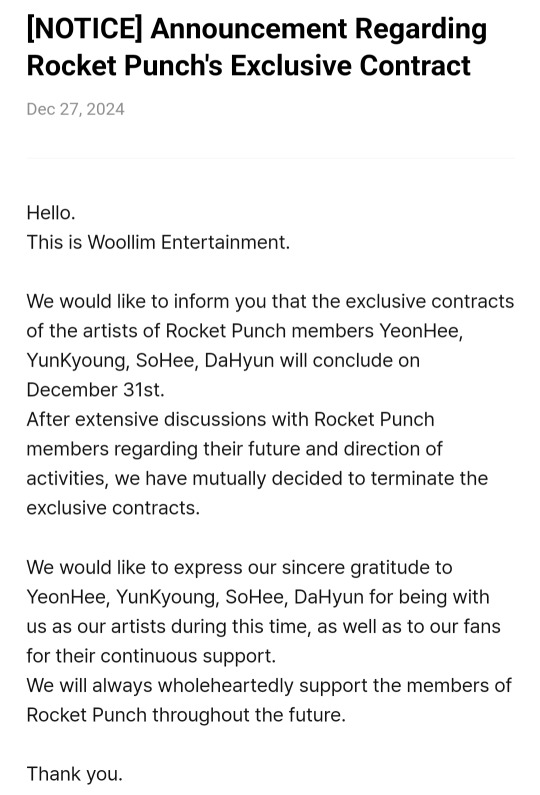Click "us as our artists during" line
The image size is (540, 795).
(x=264, y=627)
